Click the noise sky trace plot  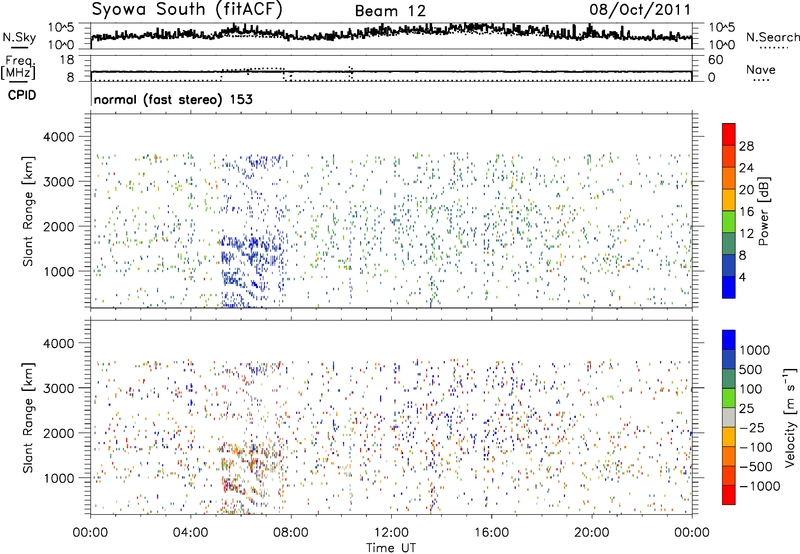pos(391,35)
